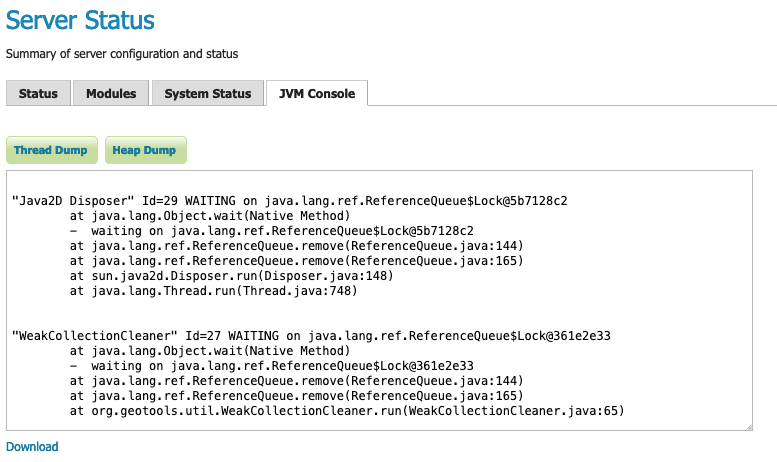Click the "Java2D Disposer" Id=29 thread header line
Screen dimensions: 777x462
[289, 200]
